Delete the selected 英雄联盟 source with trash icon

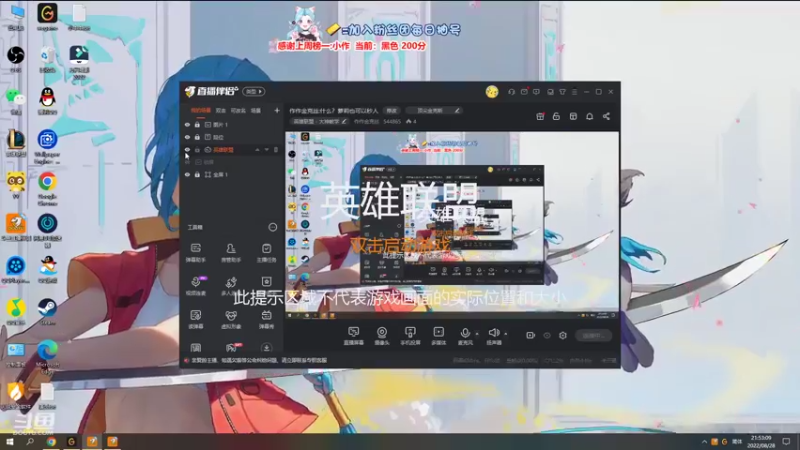(276, 149)
